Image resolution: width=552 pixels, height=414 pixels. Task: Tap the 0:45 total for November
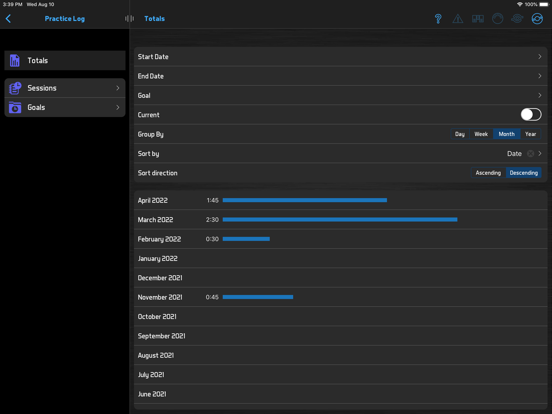[212, 297]
